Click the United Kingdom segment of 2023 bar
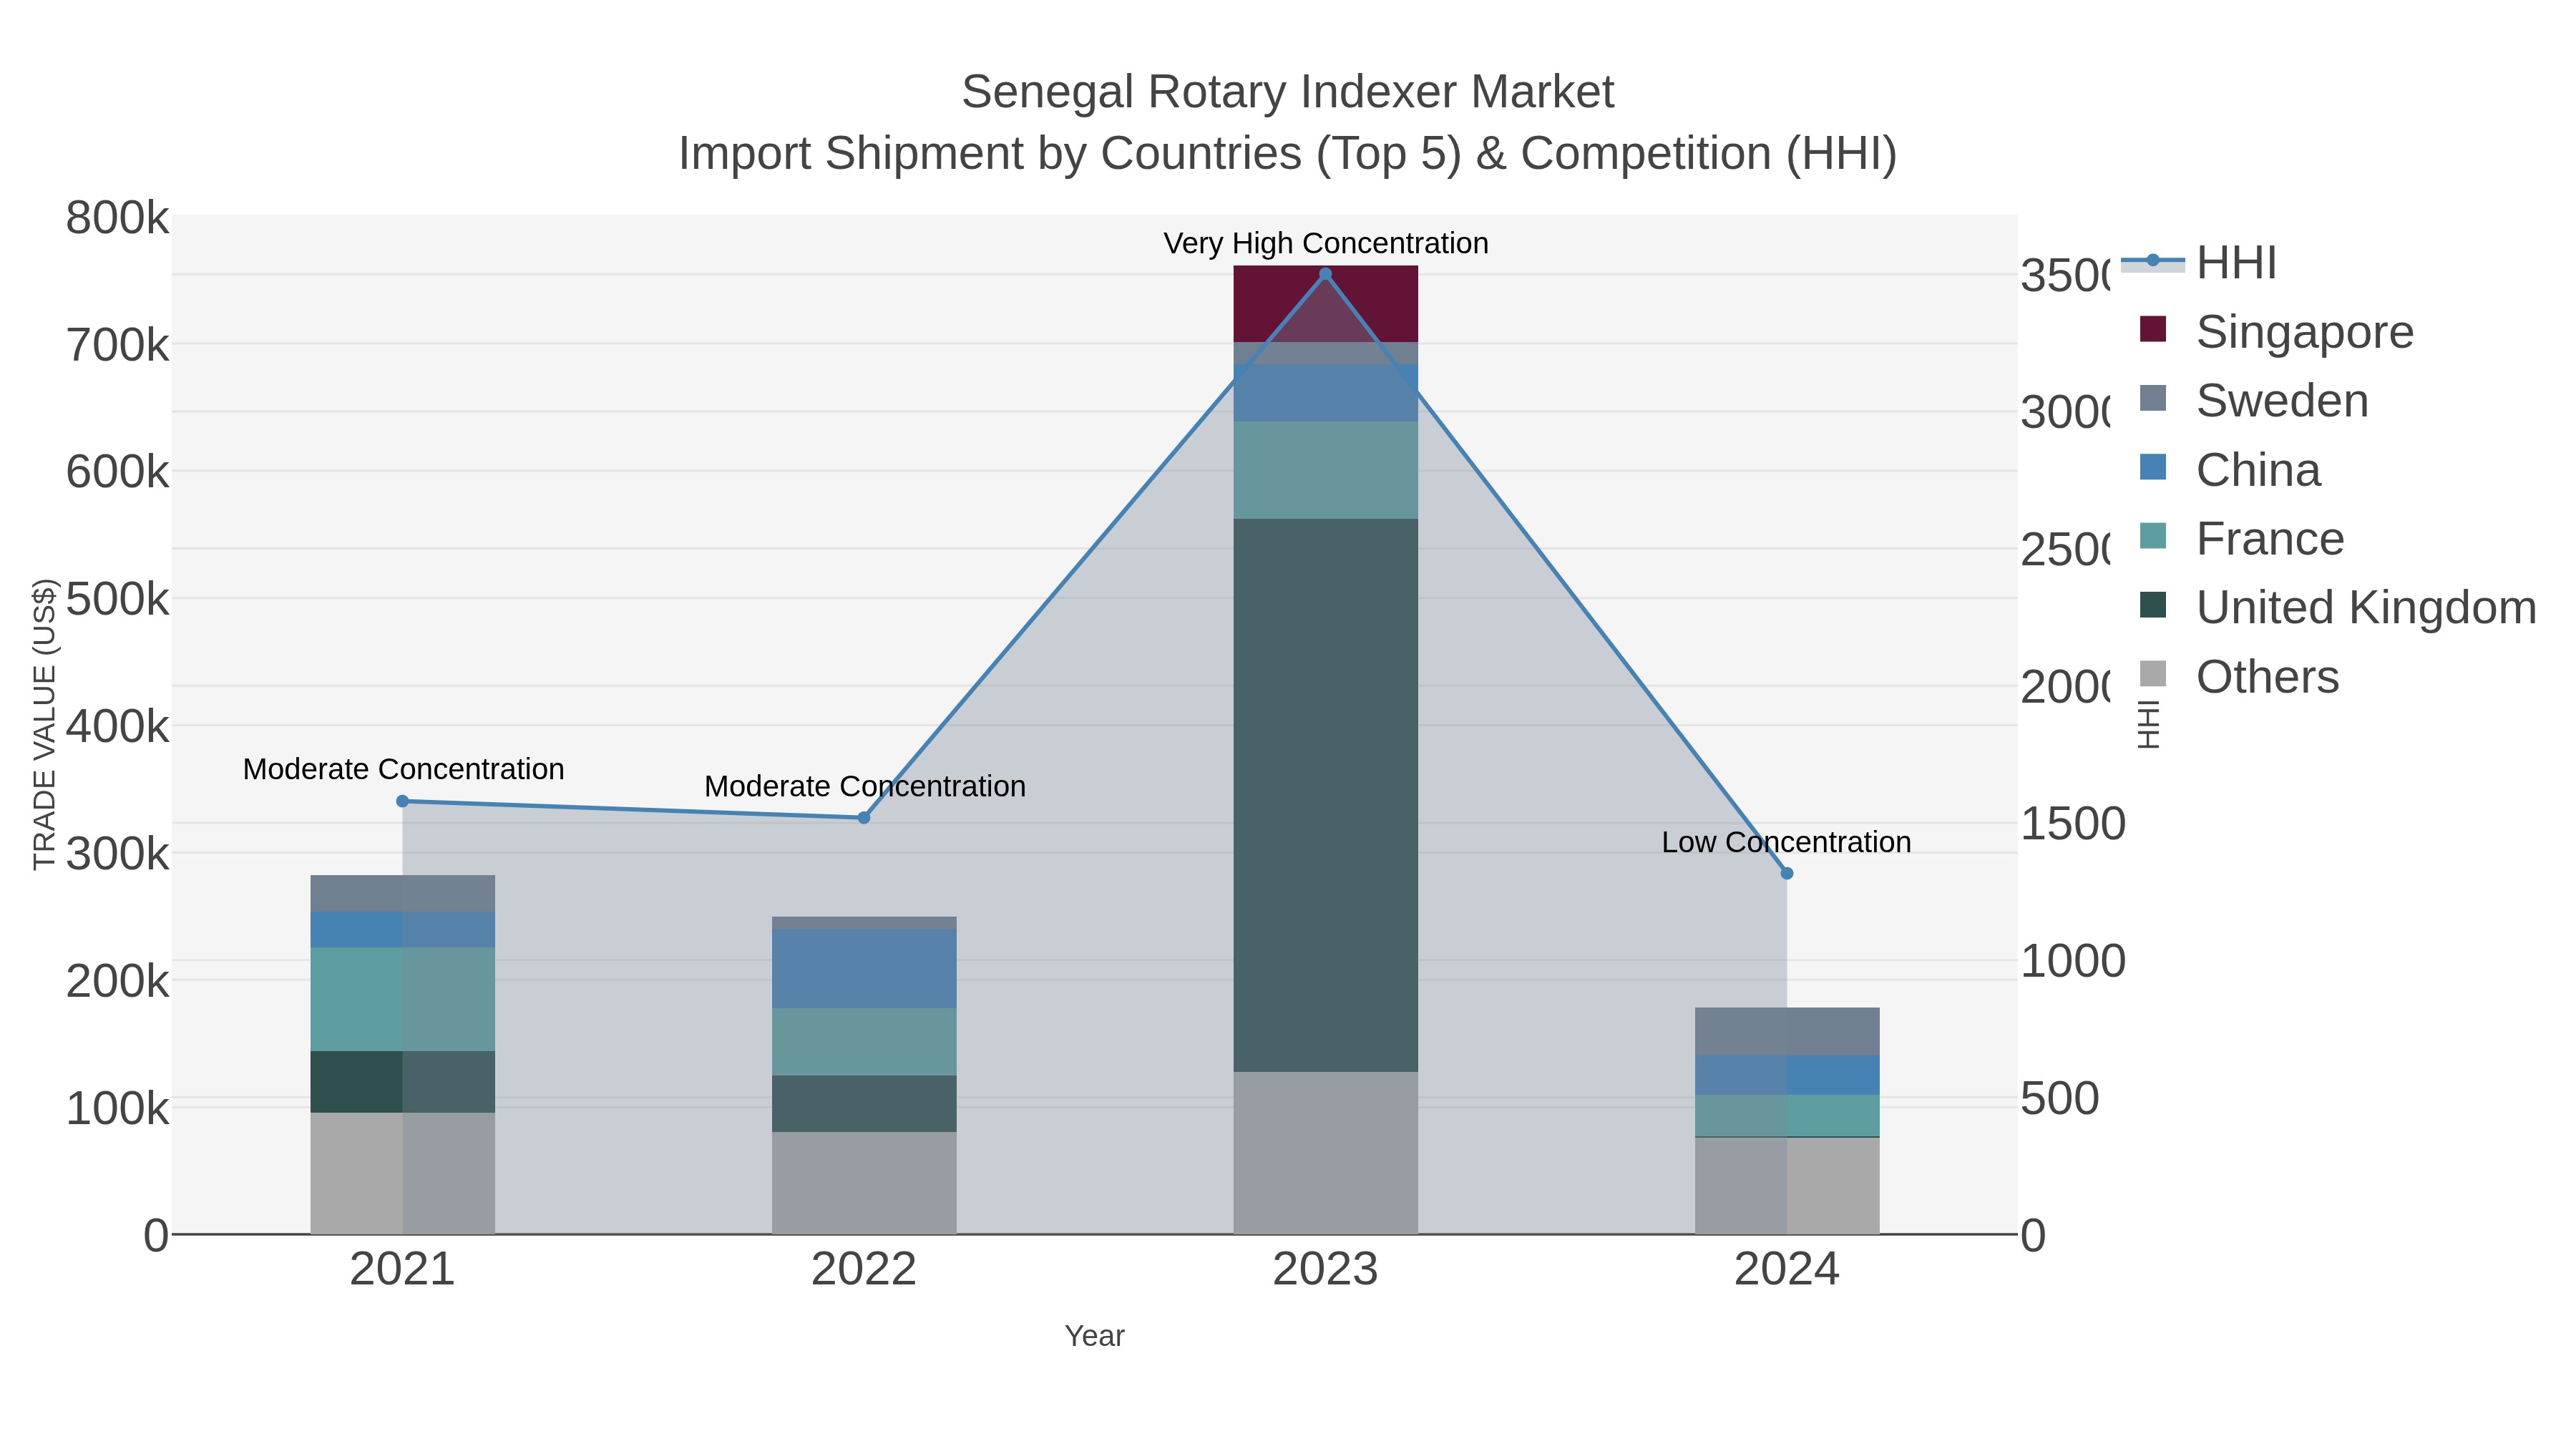The width and height of the screenshot is (2576, 1449). click(1325, 795)
